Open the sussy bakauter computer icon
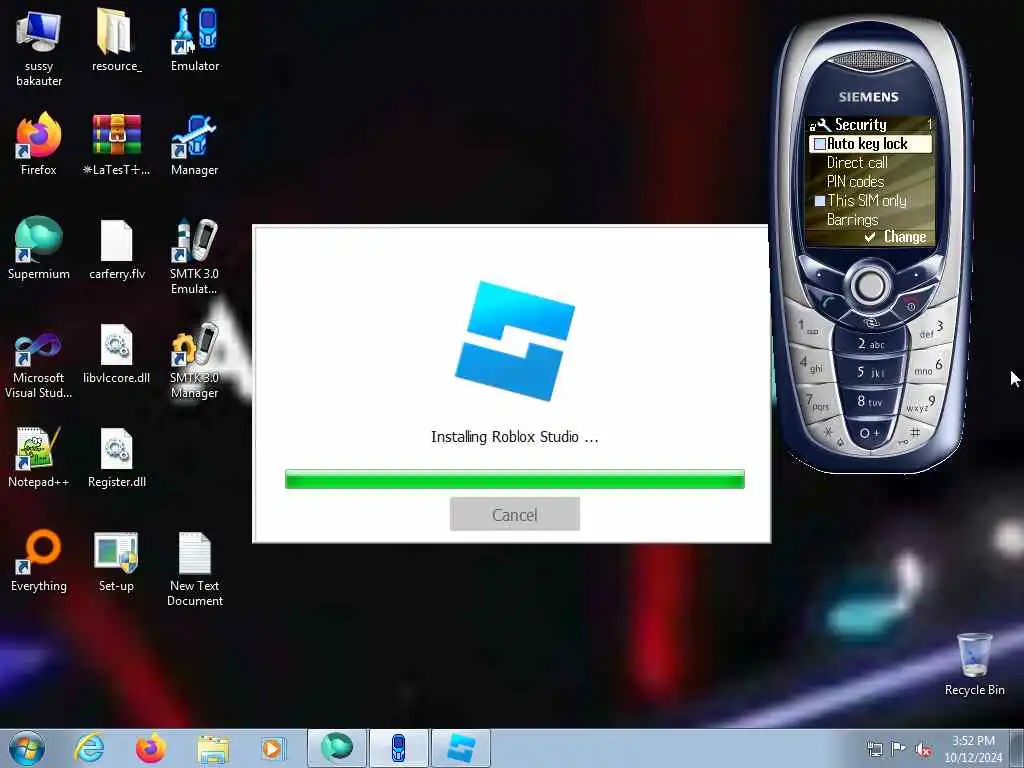The image size is (1024, 768). pyautogui.click(x=39, y=48)
